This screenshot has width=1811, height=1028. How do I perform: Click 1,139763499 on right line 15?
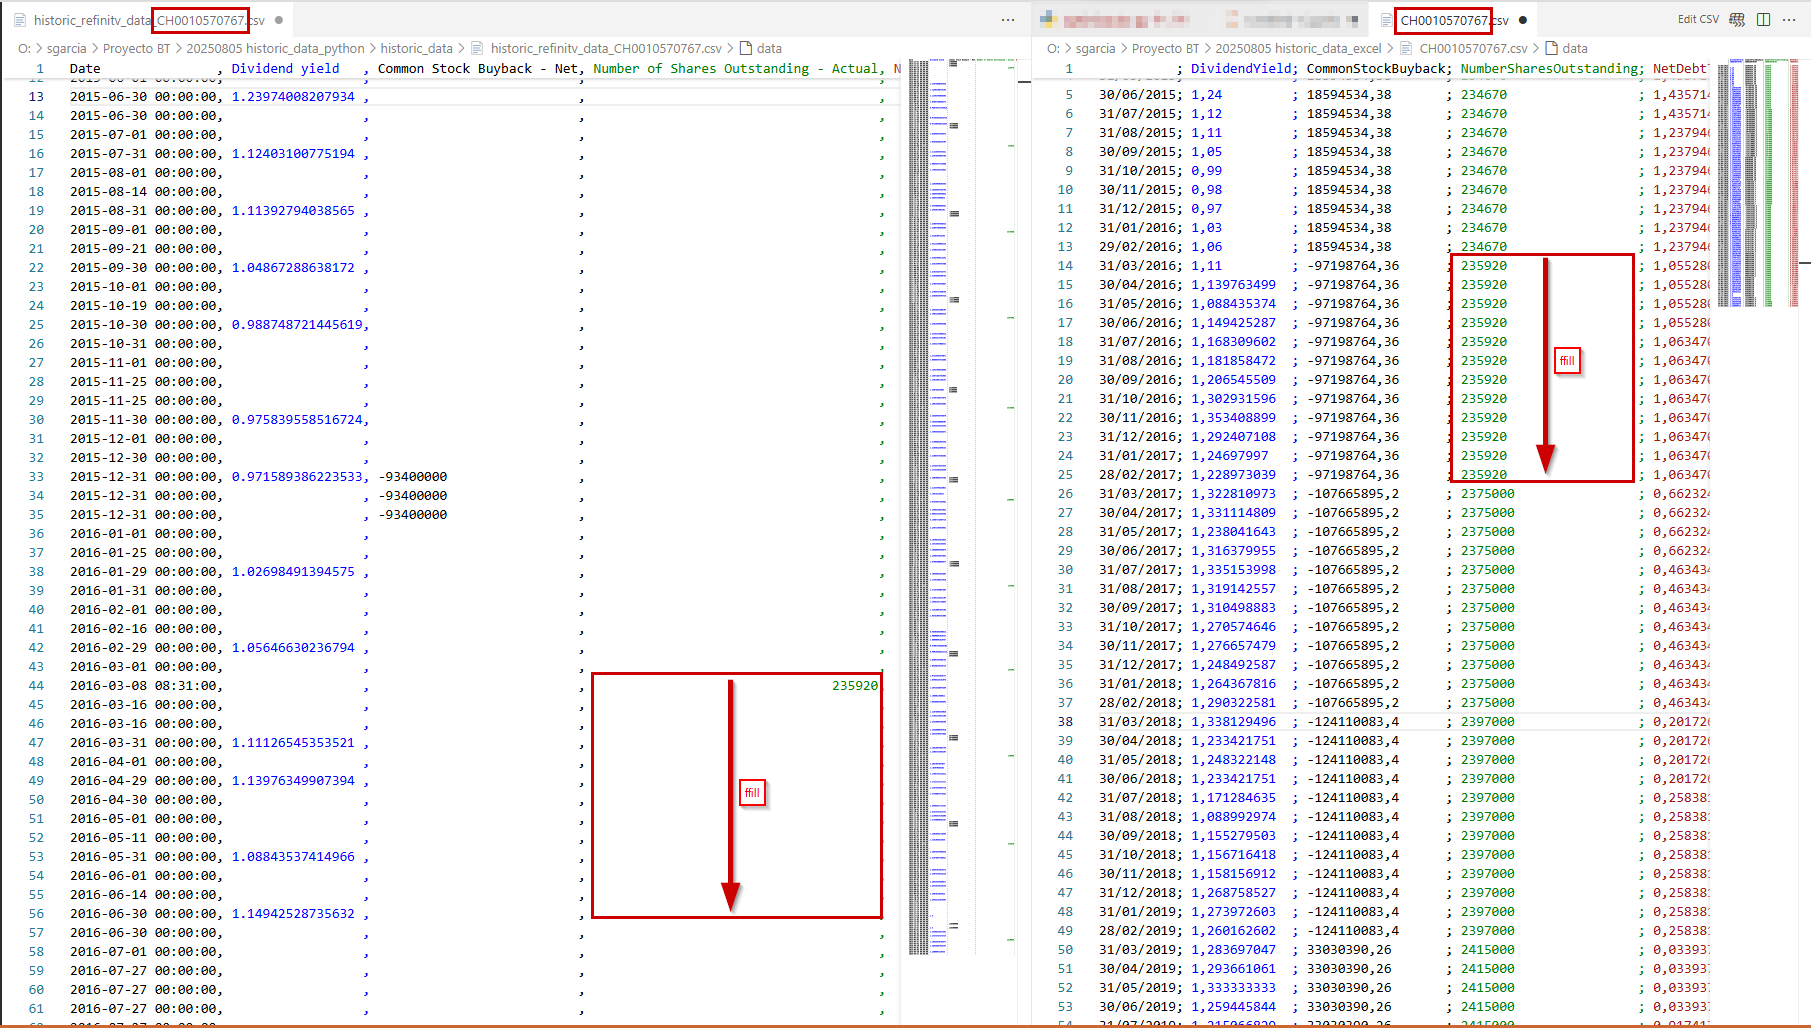[x=1233, y=285]
